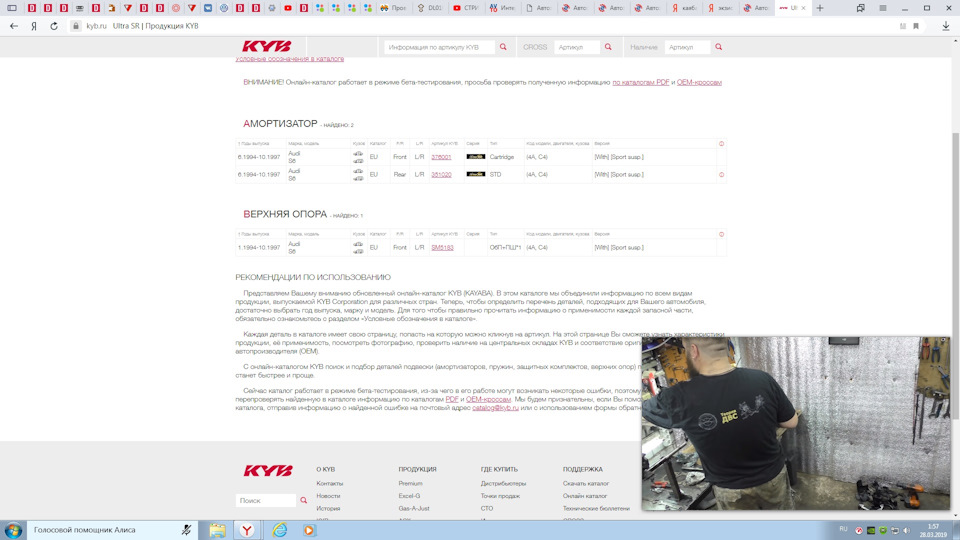Image resolution: width=960 pixels, height=540 pixels.
Task: Focus the CROSS Артикул input field
Action: pyautogui.click(x=577, y=47)
